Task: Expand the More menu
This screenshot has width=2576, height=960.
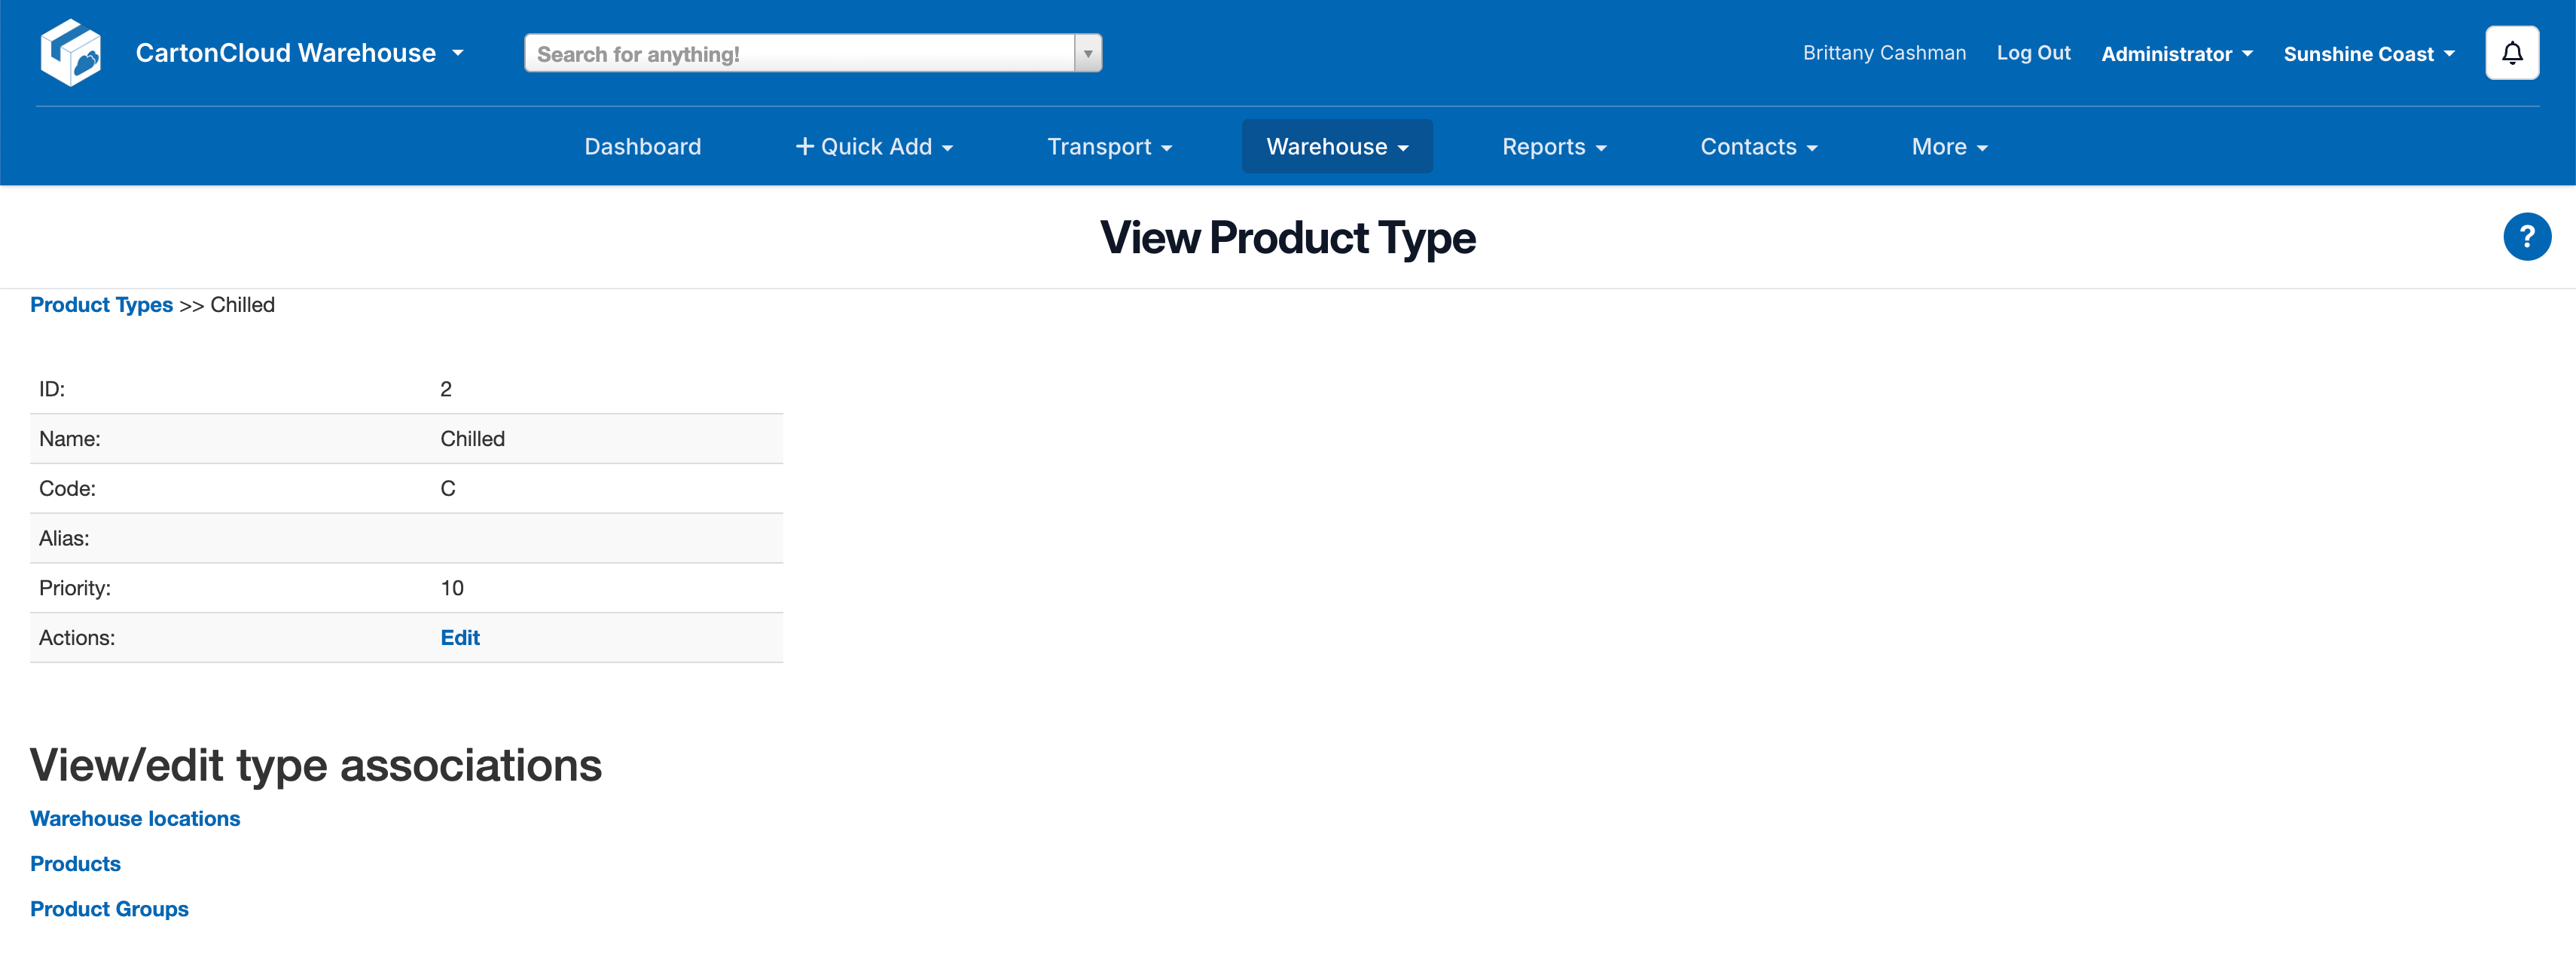Action: point(1948,147)
